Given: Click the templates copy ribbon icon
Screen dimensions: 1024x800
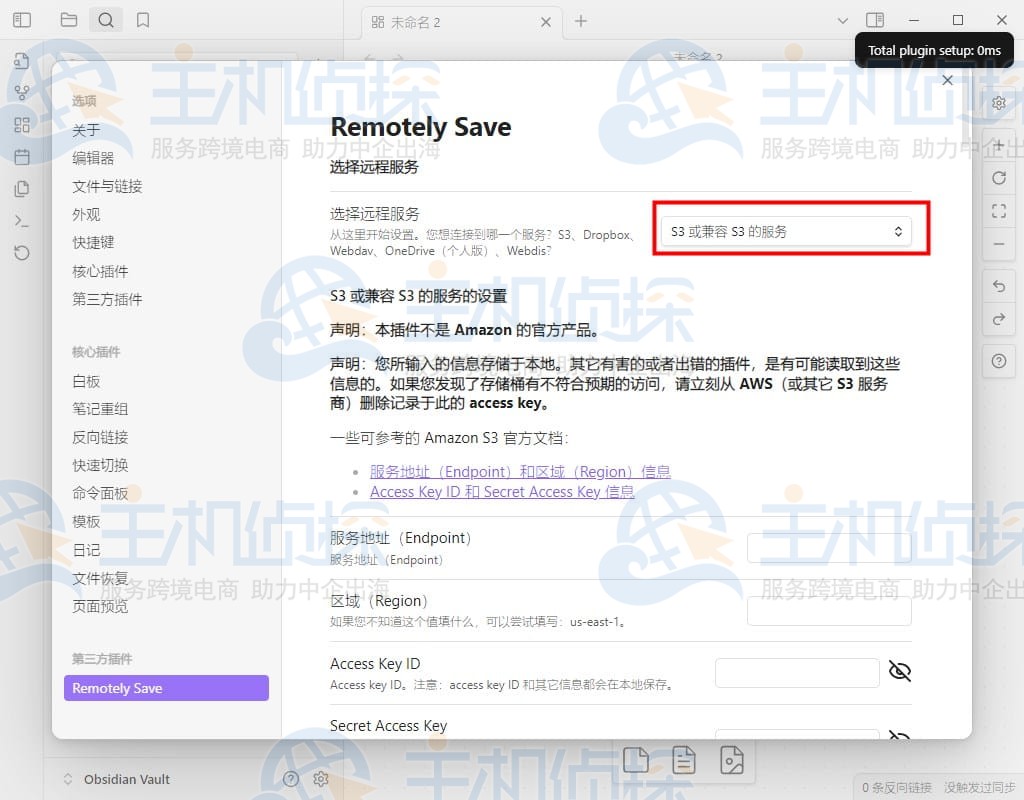Looking at the screenshot, I should click(22, 189).
